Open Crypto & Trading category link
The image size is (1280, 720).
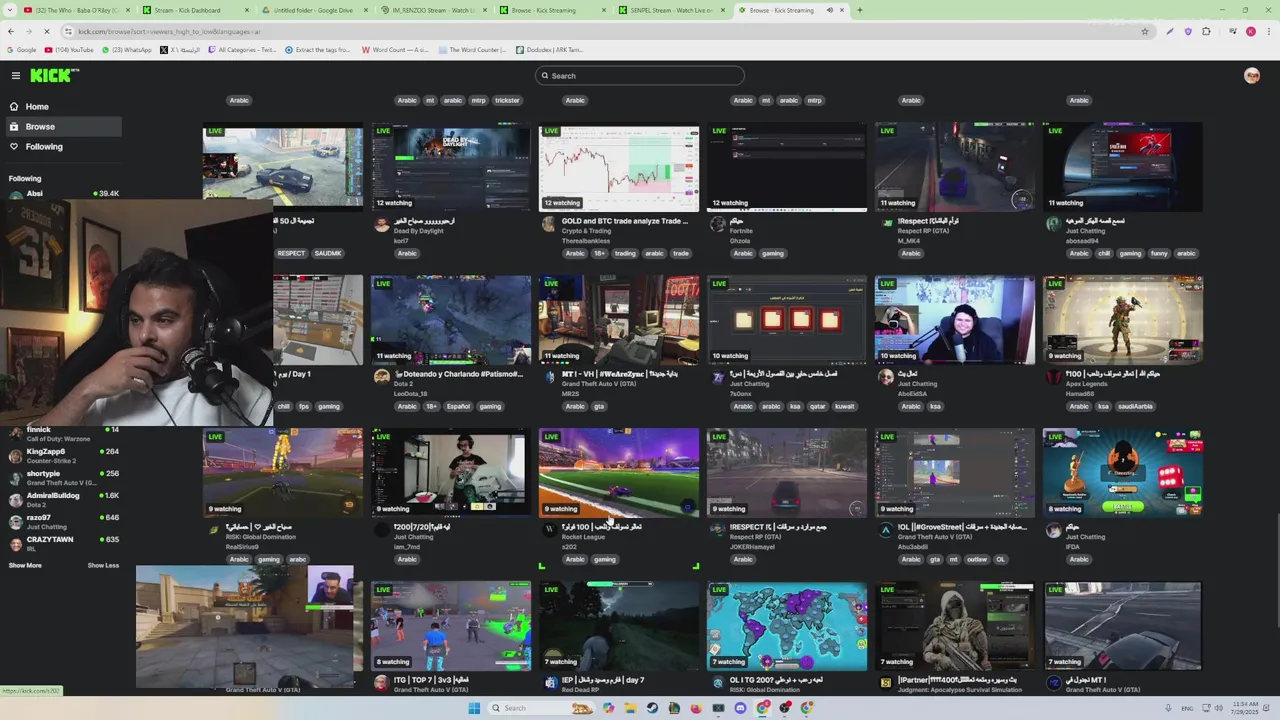tap(586, 231)
